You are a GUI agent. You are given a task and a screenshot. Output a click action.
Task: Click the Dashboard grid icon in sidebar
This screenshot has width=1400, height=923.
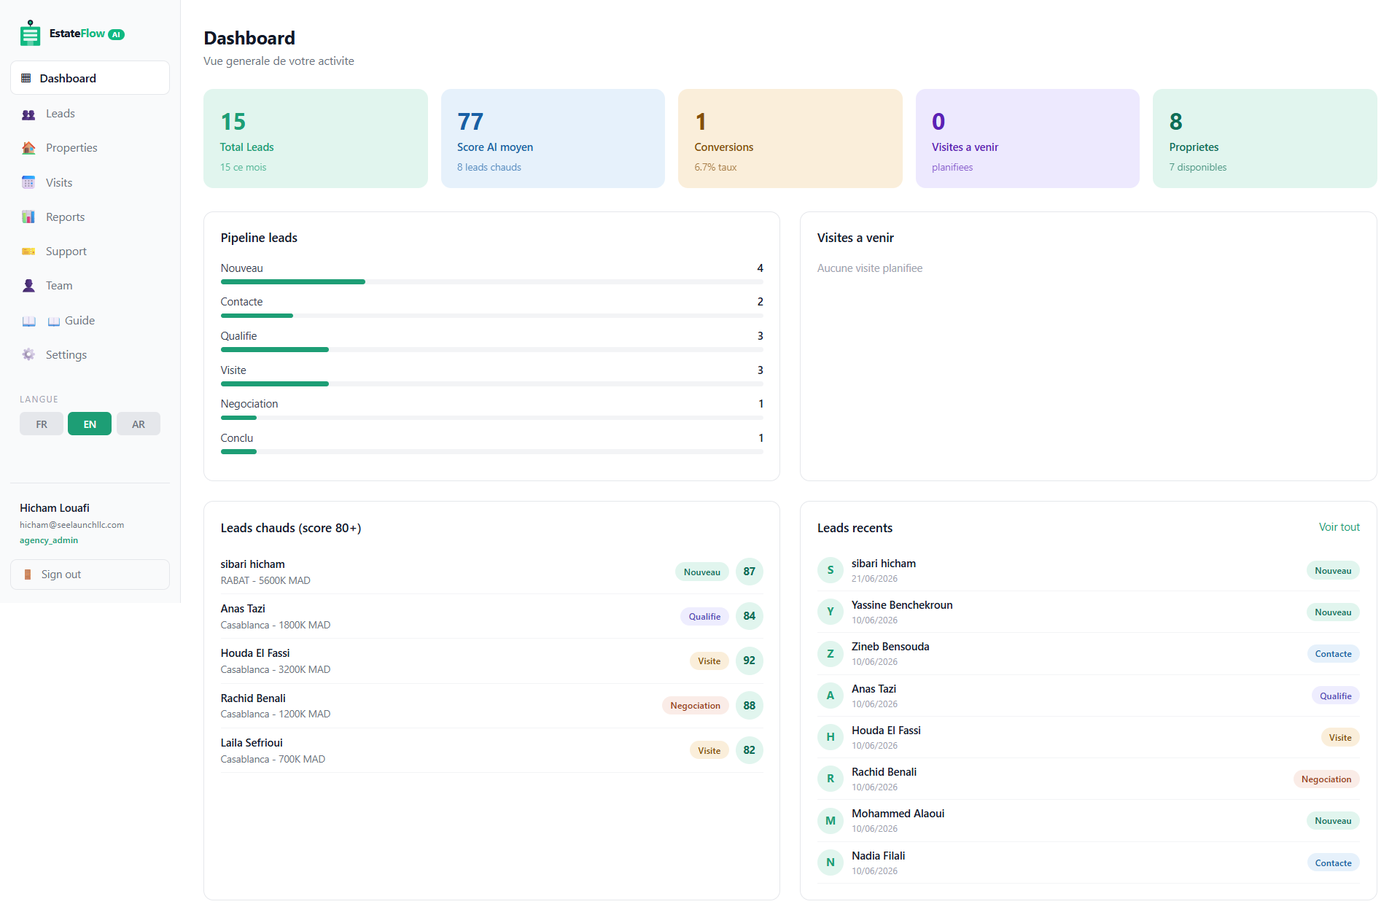point(26,78)
